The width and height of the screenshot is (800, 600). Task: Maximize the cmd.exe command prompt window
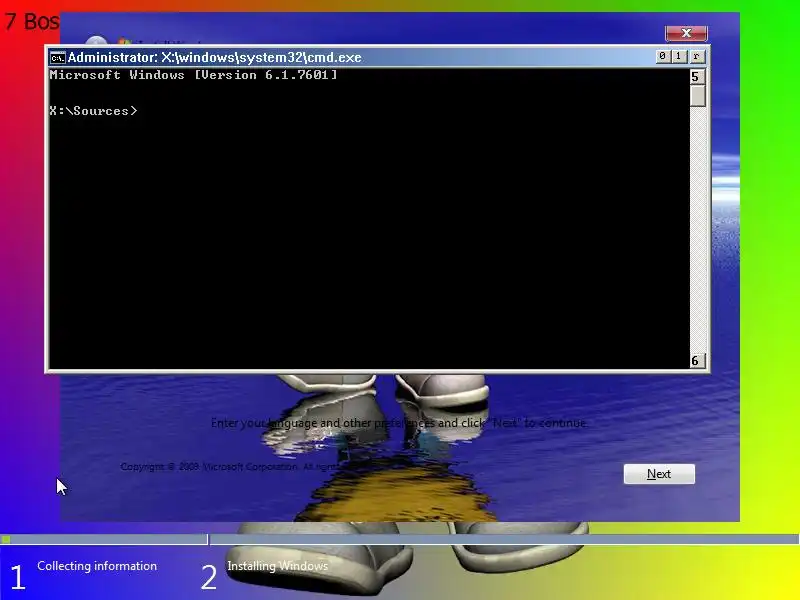coord(679,56)
